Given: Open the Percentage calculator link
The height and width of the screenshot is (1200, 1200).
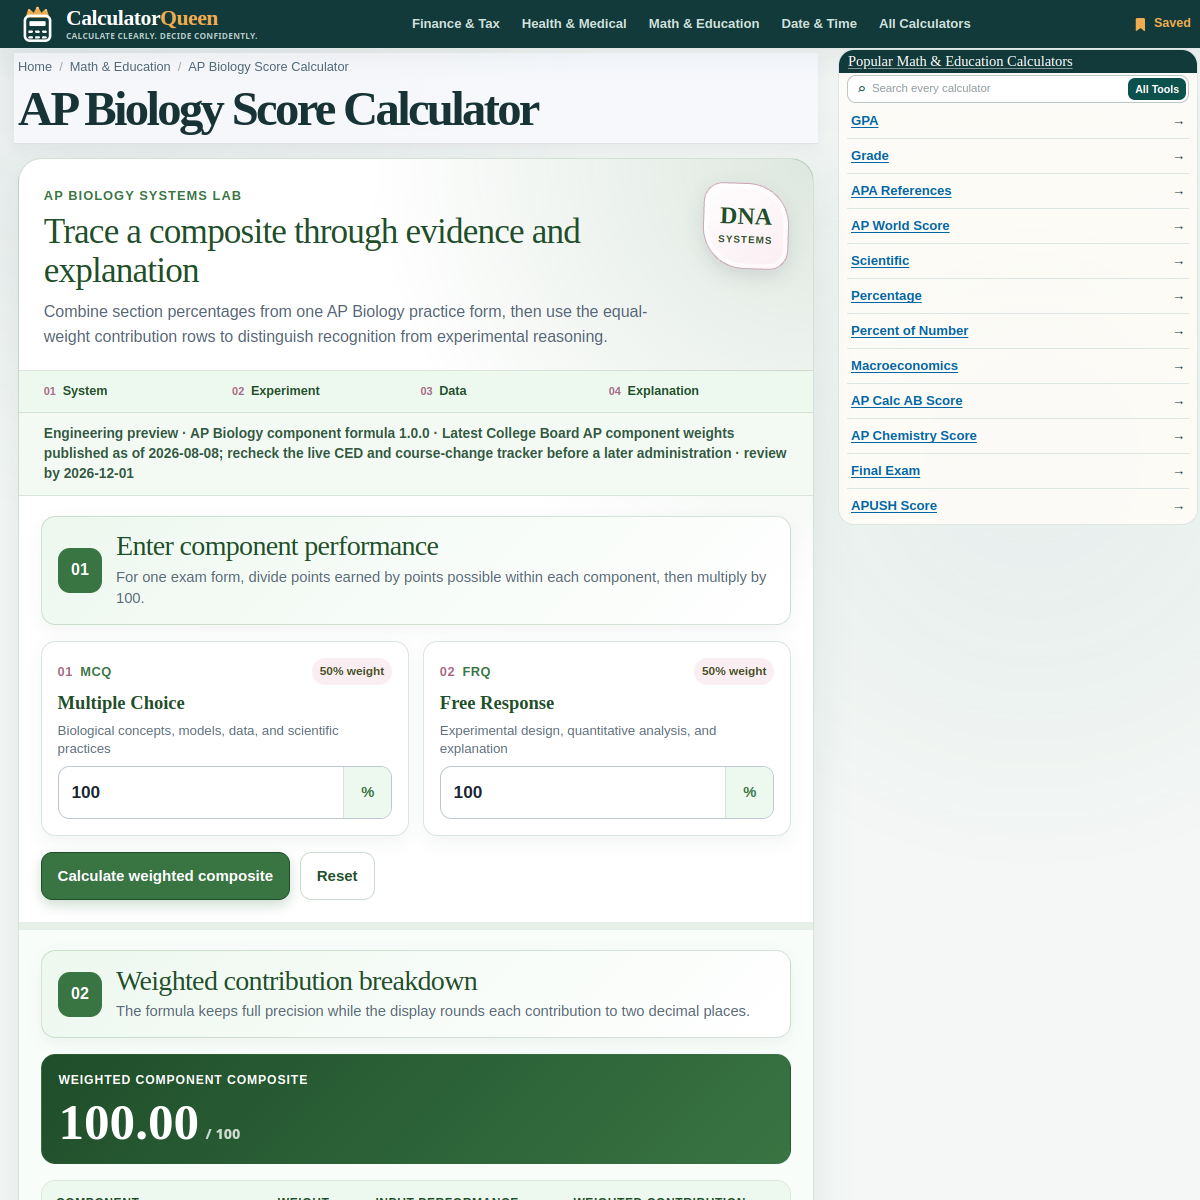Looking at the screenshot, I should click(886, 296).
